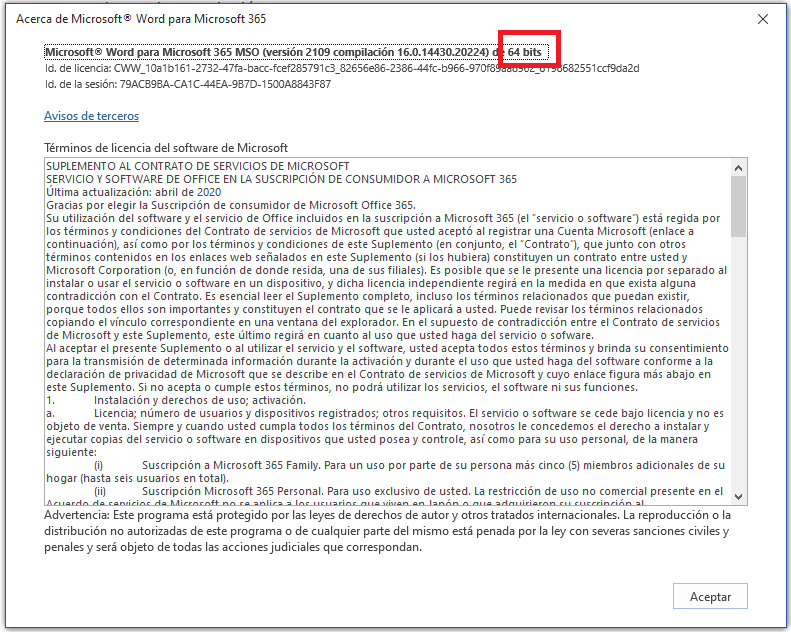
Task: Click 'Última actualización: abril de 2020' line
Action: pyautogui.click(x=134, y=192)
